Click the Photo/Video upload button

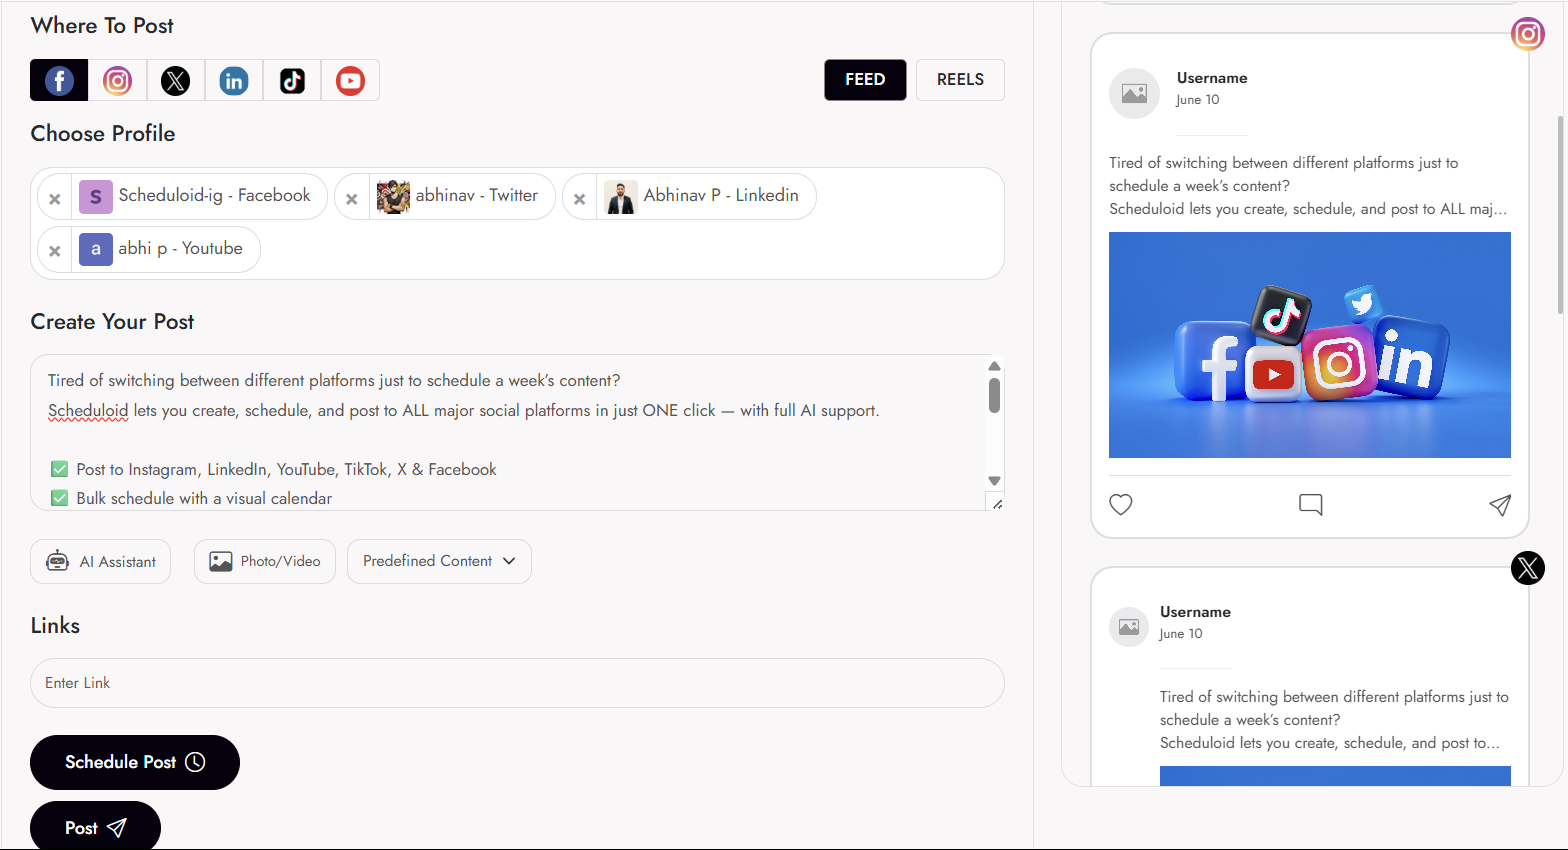tap(265, 562)
